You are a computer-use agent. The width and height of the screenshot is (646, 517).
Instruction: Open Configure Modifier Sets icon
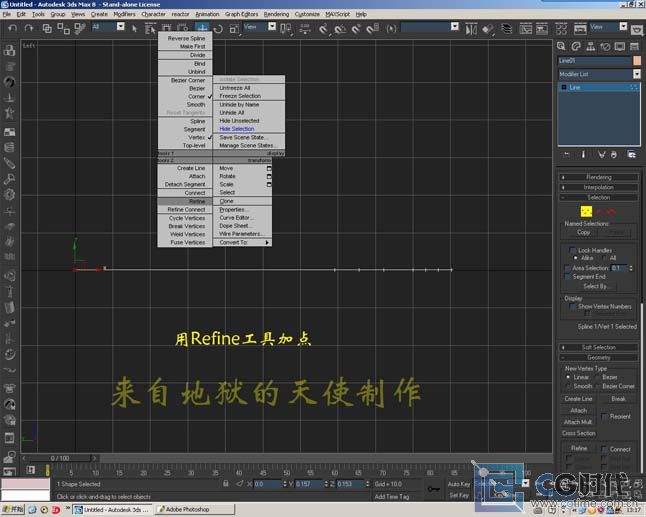[x=631, y=154]
